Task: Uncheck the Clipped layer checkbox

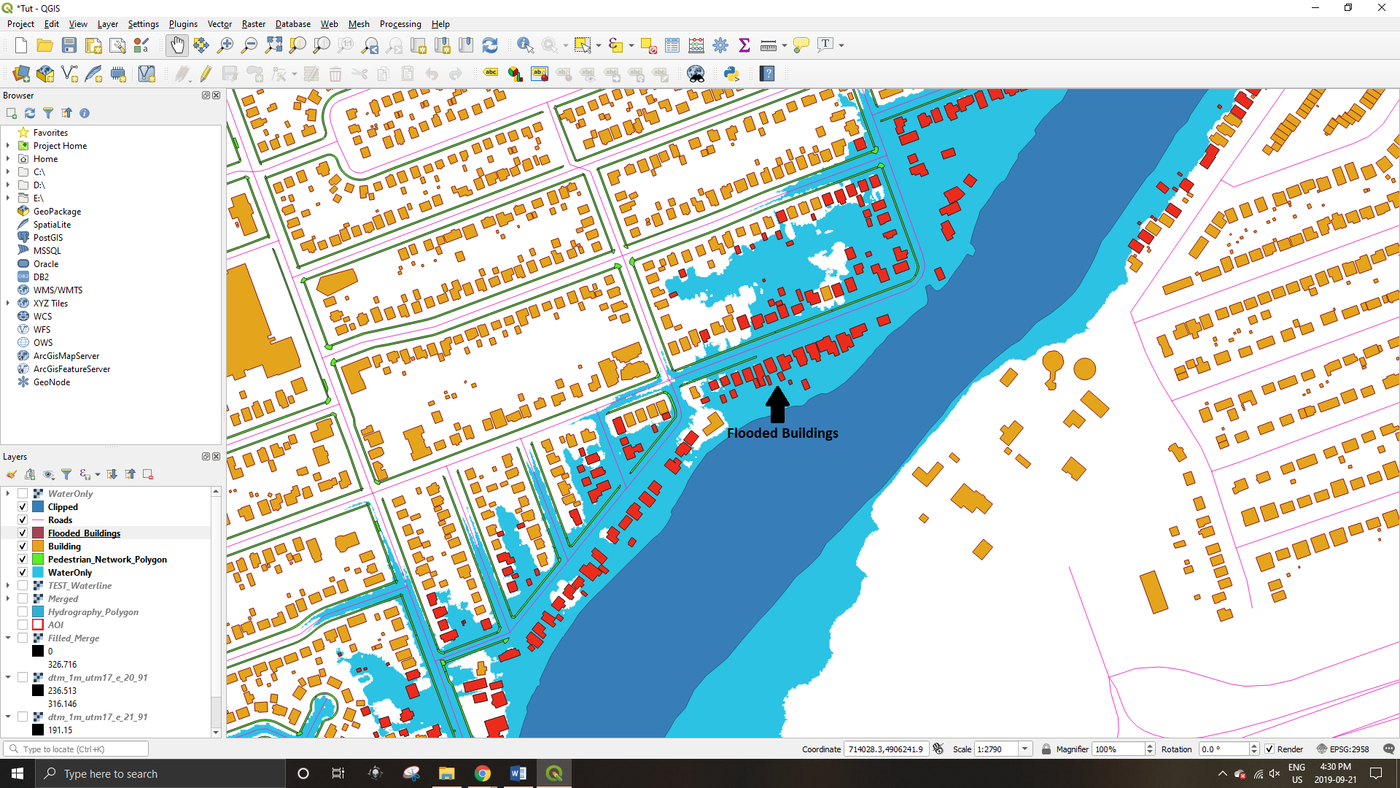Action: click(23, 507)
